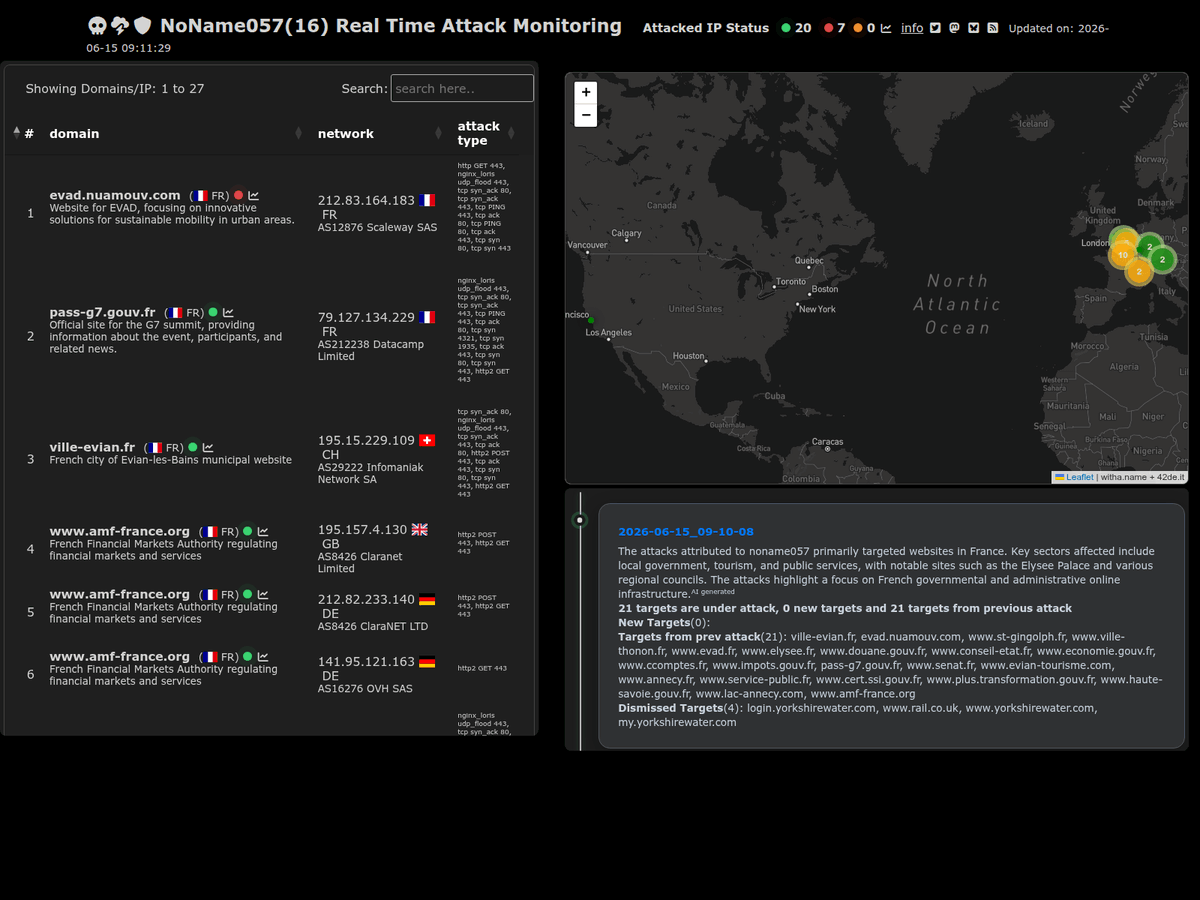
Task: Click AS16276 OVH SAS text
Action: pos(365,688)
